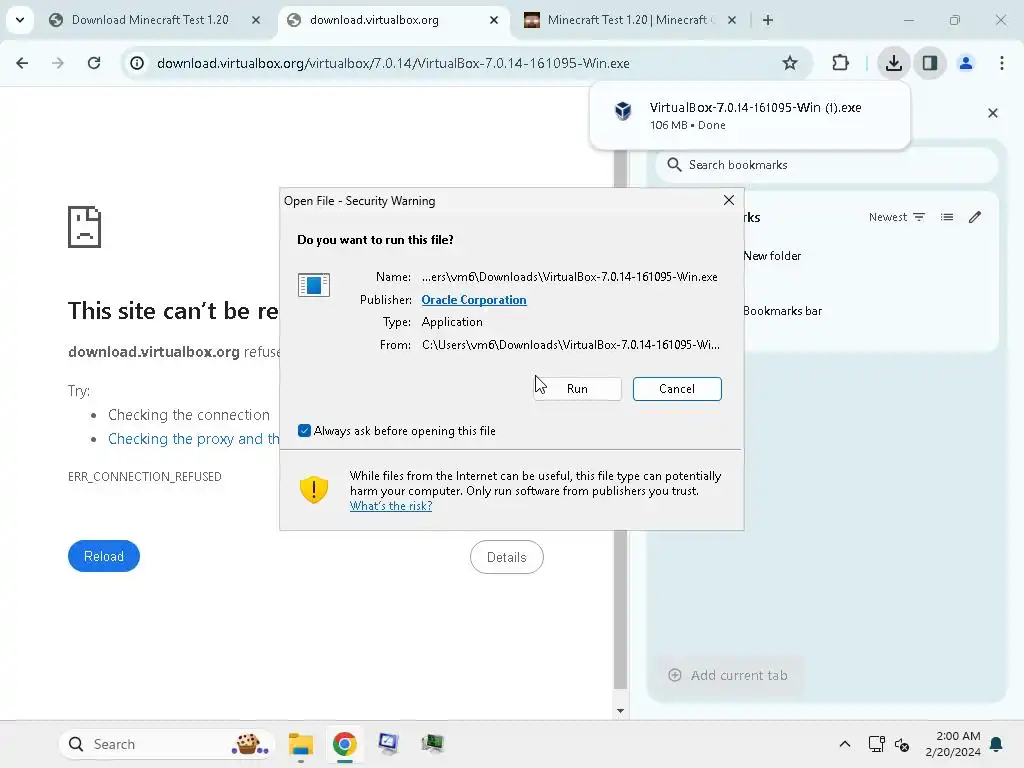Click the address bar URL
Screen dimensions: 1024x768
393,63
